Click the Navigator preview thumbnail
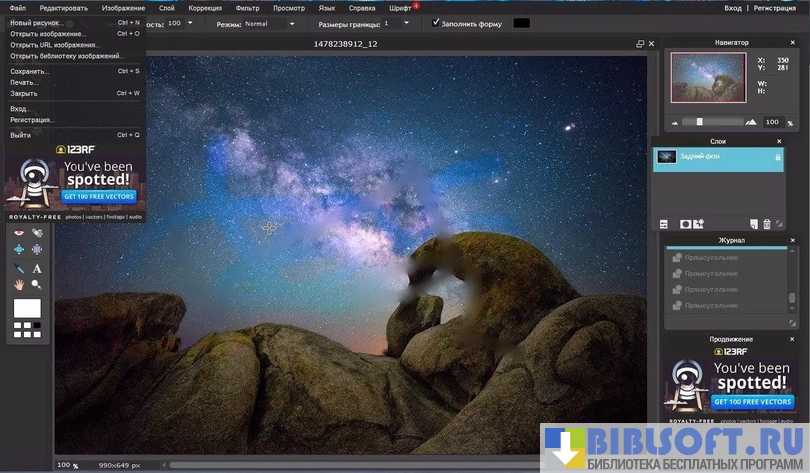Image resolution: width=810 pixels, height=473 pixels. pyautogui.click(x=708, y=77)
